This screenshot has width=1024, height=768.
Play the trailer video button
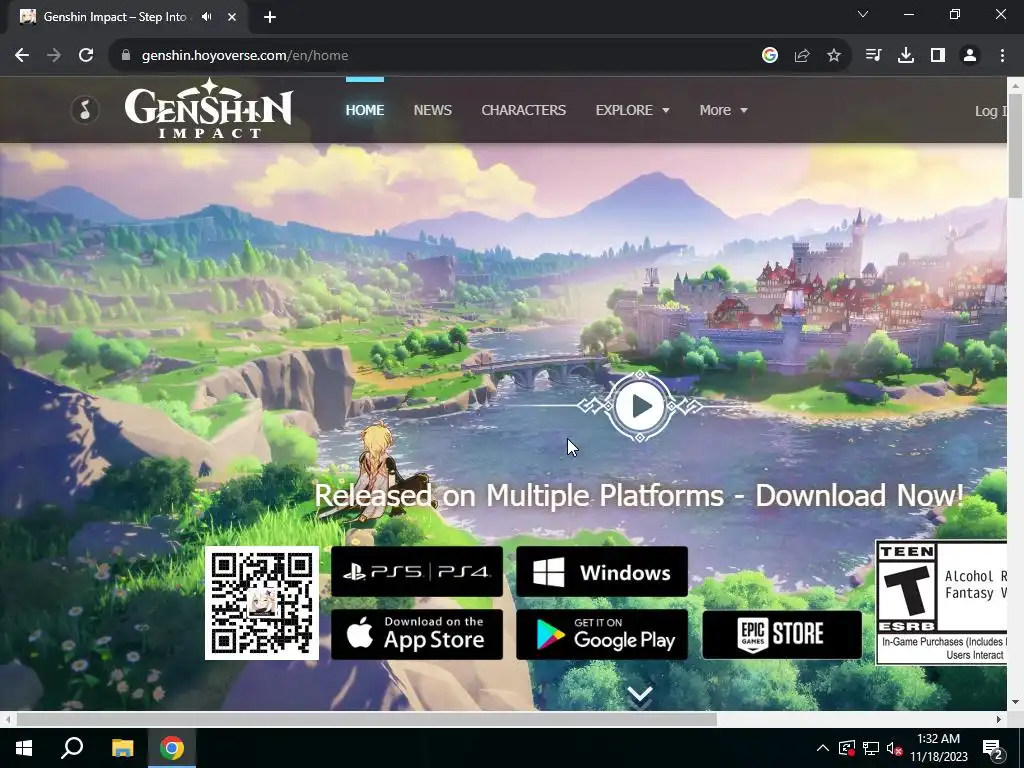coord(640,406)
